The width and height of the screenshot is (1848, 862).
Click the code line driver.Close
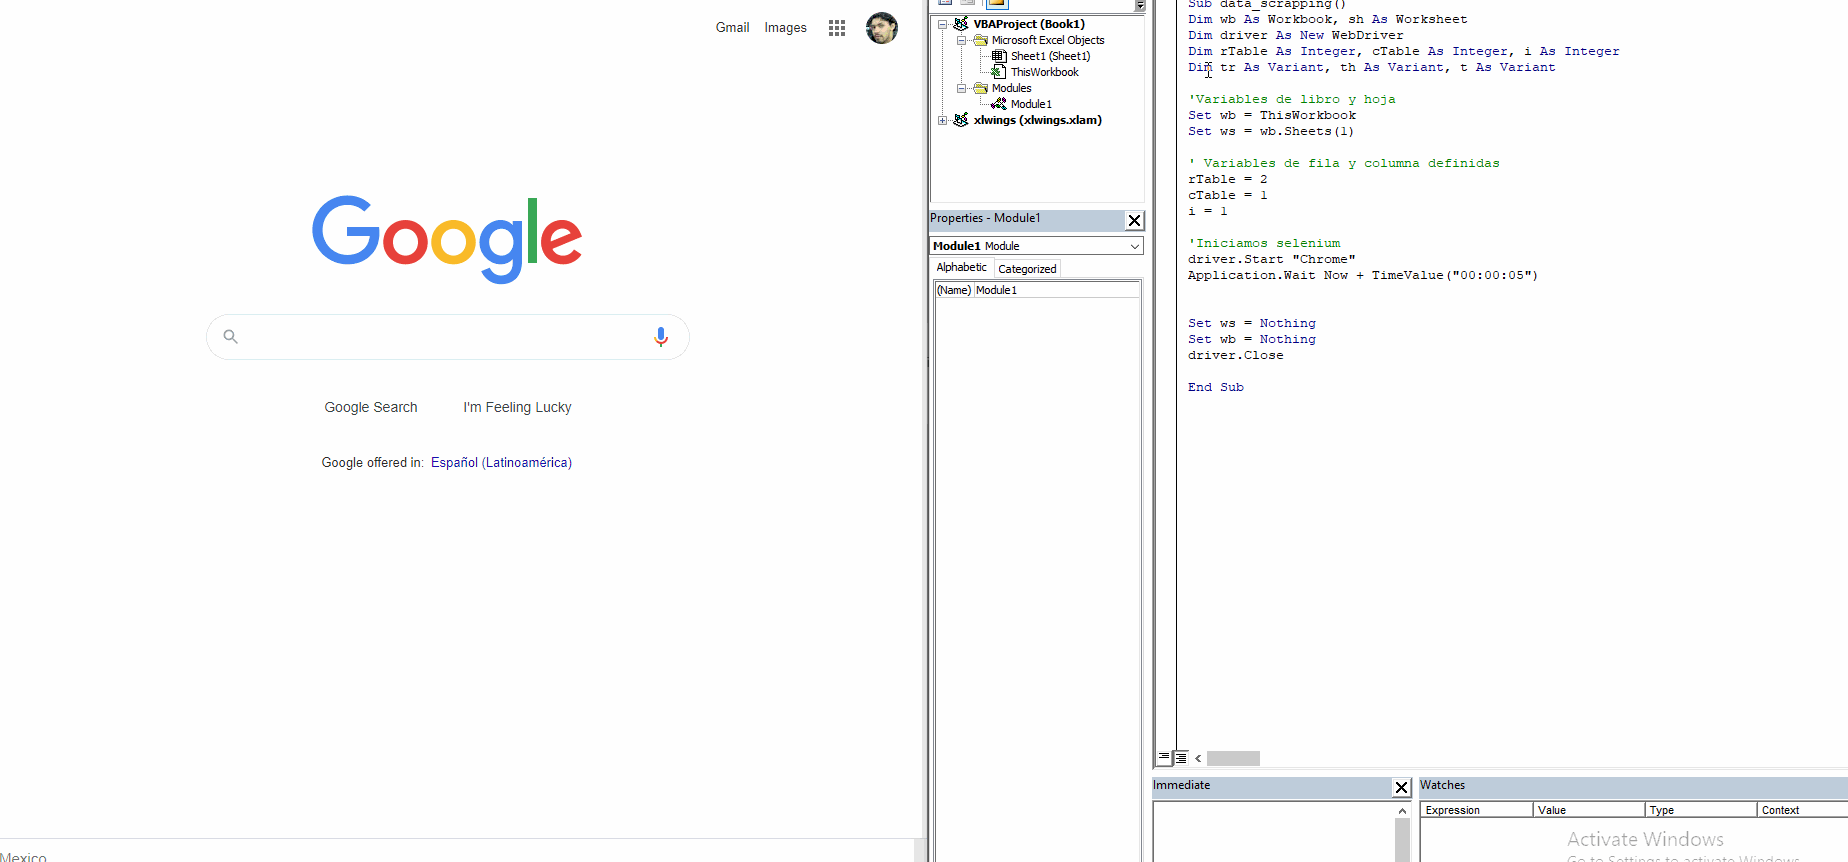tap(1235, 355)
